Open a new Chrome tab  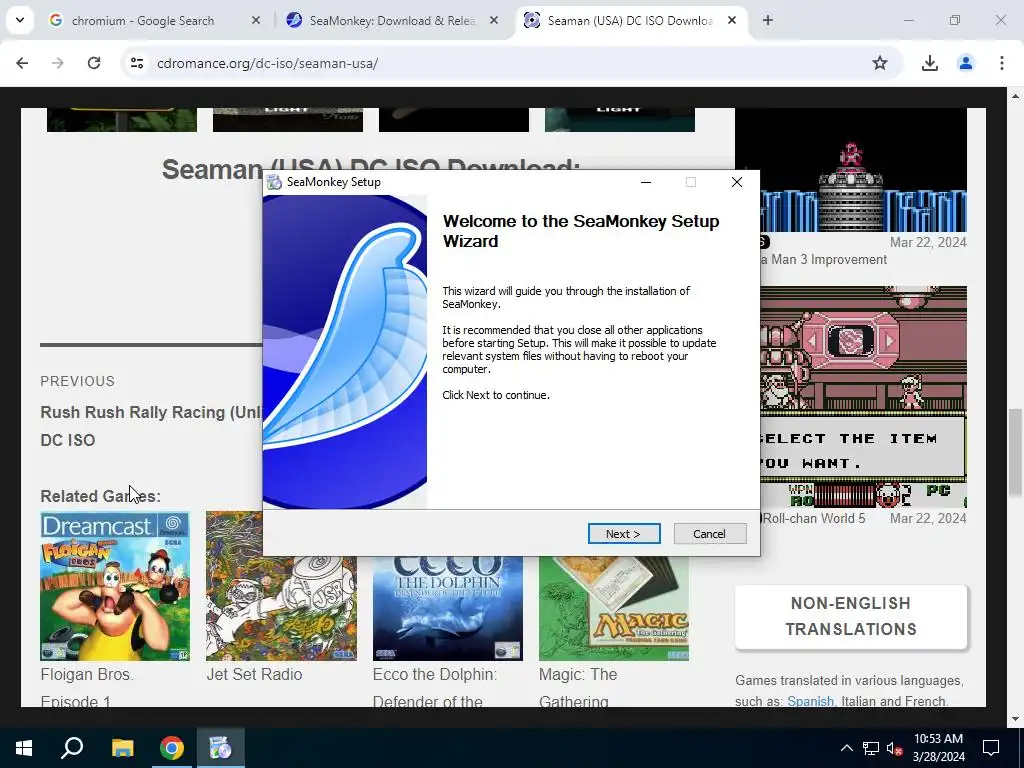(x=768, y=21)
